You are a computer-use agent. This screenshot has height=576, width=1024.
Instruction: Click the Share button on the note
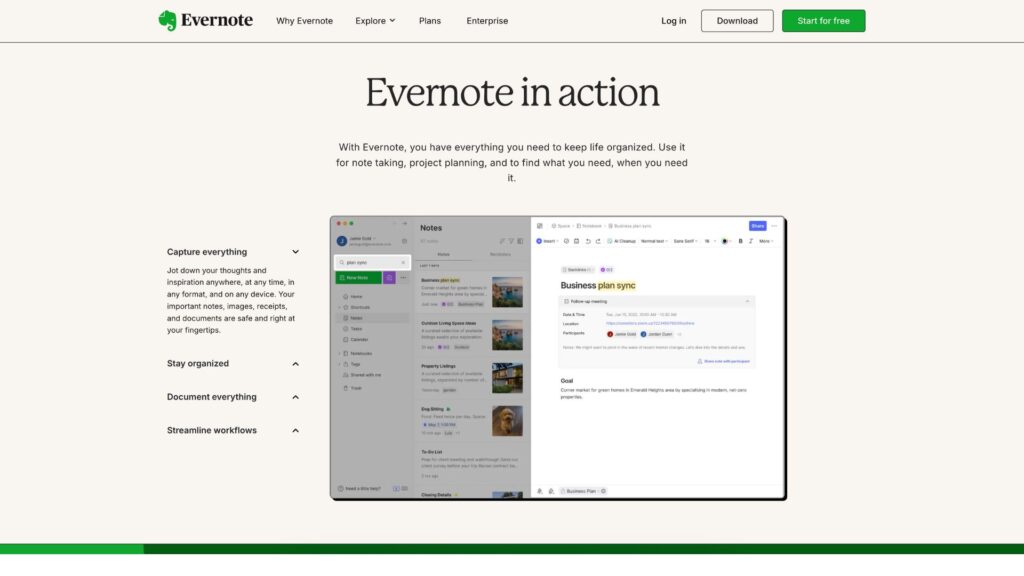click(757, 225)
